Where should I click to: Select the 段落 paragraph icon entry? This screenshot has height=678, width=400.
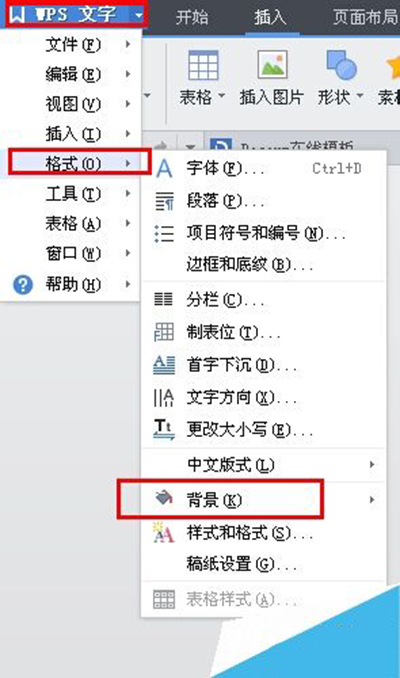coord(164,201)
